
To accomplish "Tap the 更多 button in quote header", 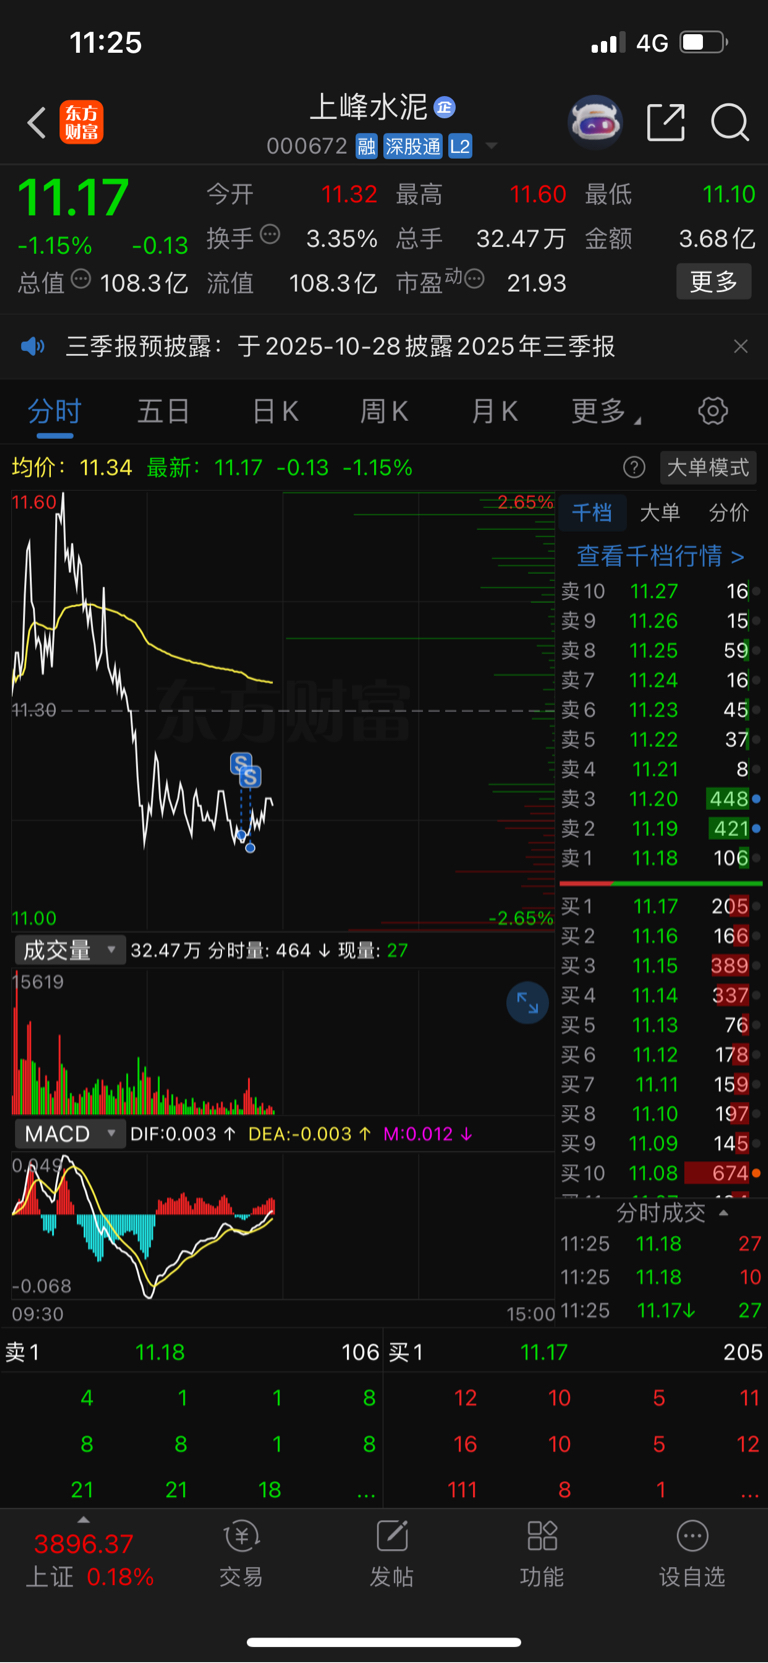I will (x=714, y=282).
